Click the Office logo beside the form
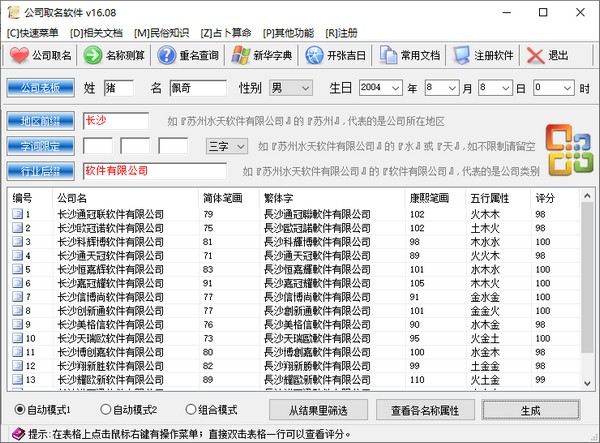600x443 pixels. pyautogui.click(x=569, y=150)
